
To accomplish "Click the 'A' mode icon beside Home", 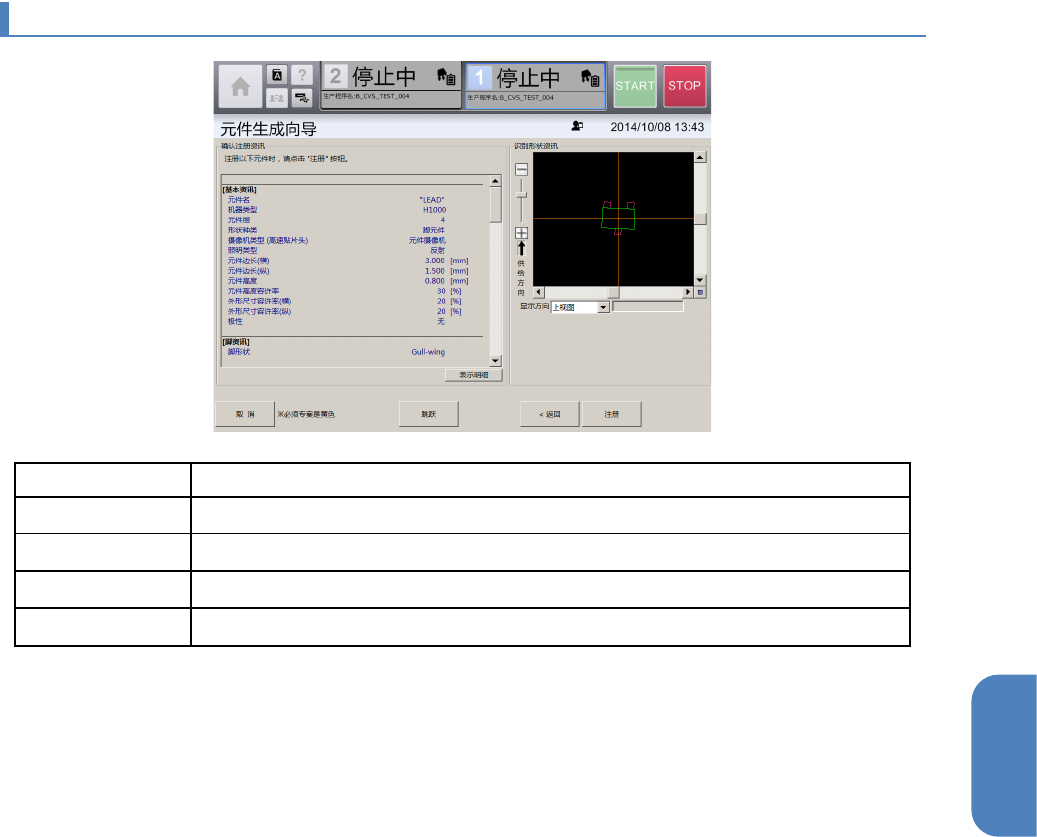I will 277,75.
